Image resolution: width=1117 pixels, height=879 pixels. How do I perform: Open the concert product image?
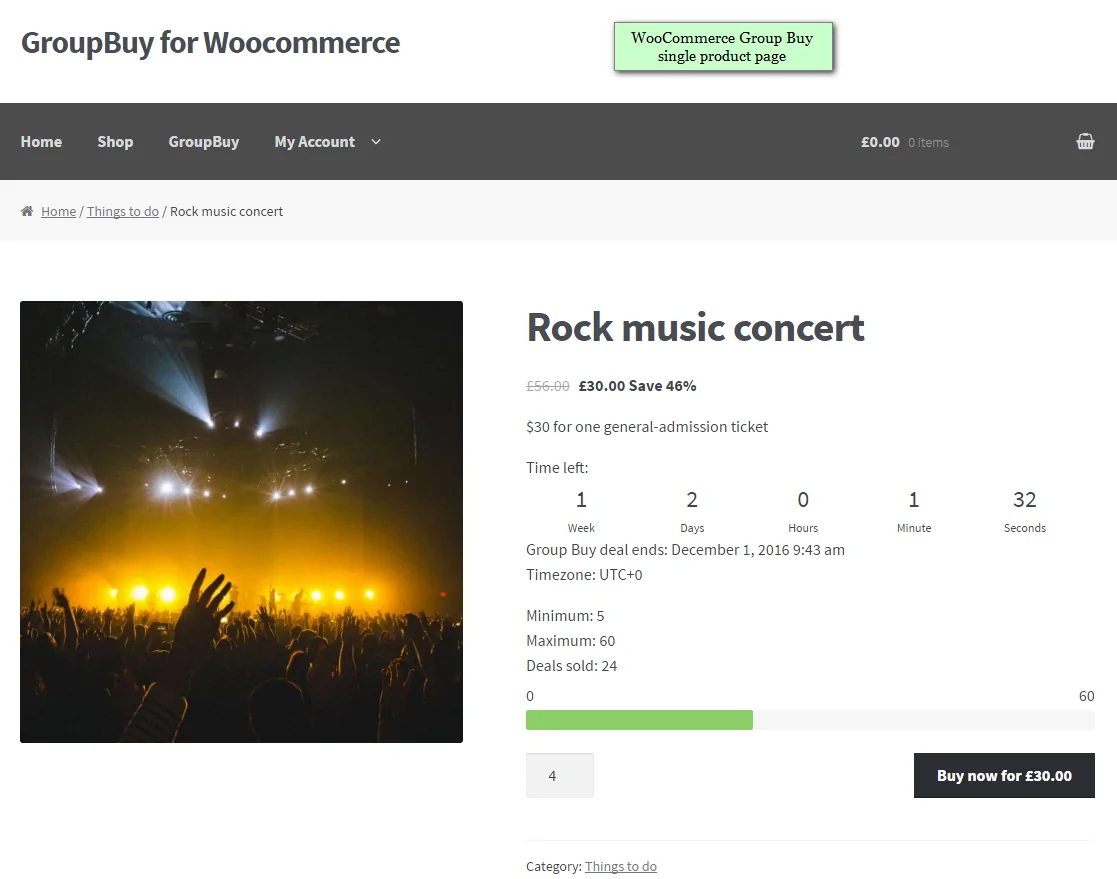(x=241, y=521)
